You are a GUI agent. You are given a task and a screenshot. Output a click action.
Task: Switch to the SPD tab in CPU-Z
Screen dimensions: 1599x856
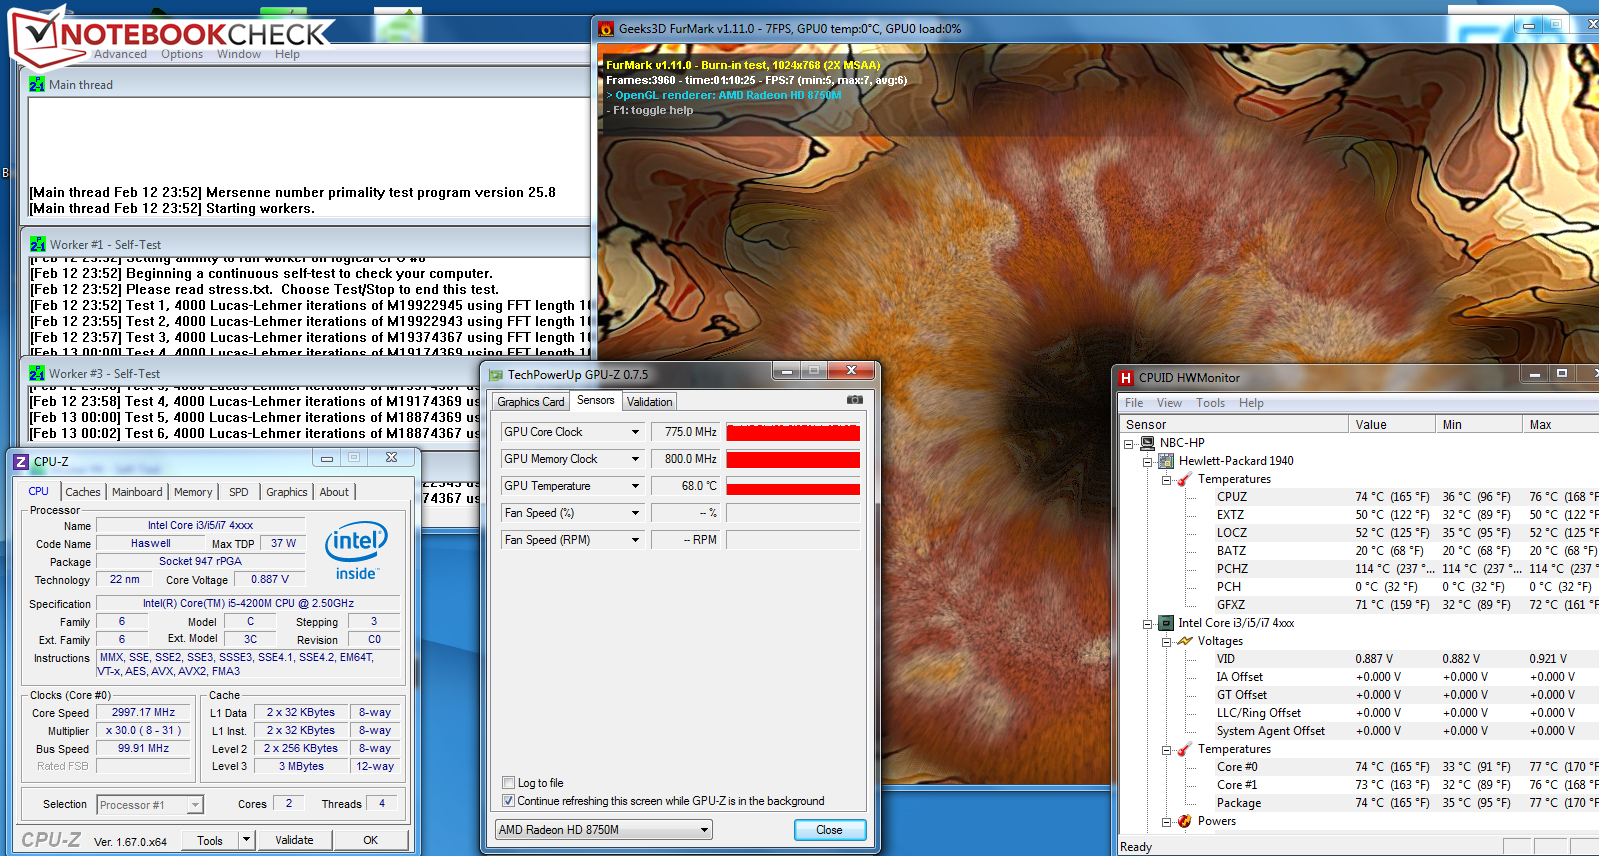(238, 492)
